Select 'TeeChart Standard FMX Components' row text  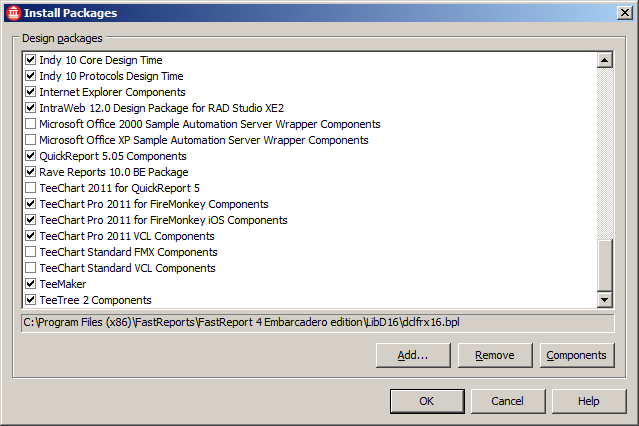pyautogui.click(x=128, y=252)
